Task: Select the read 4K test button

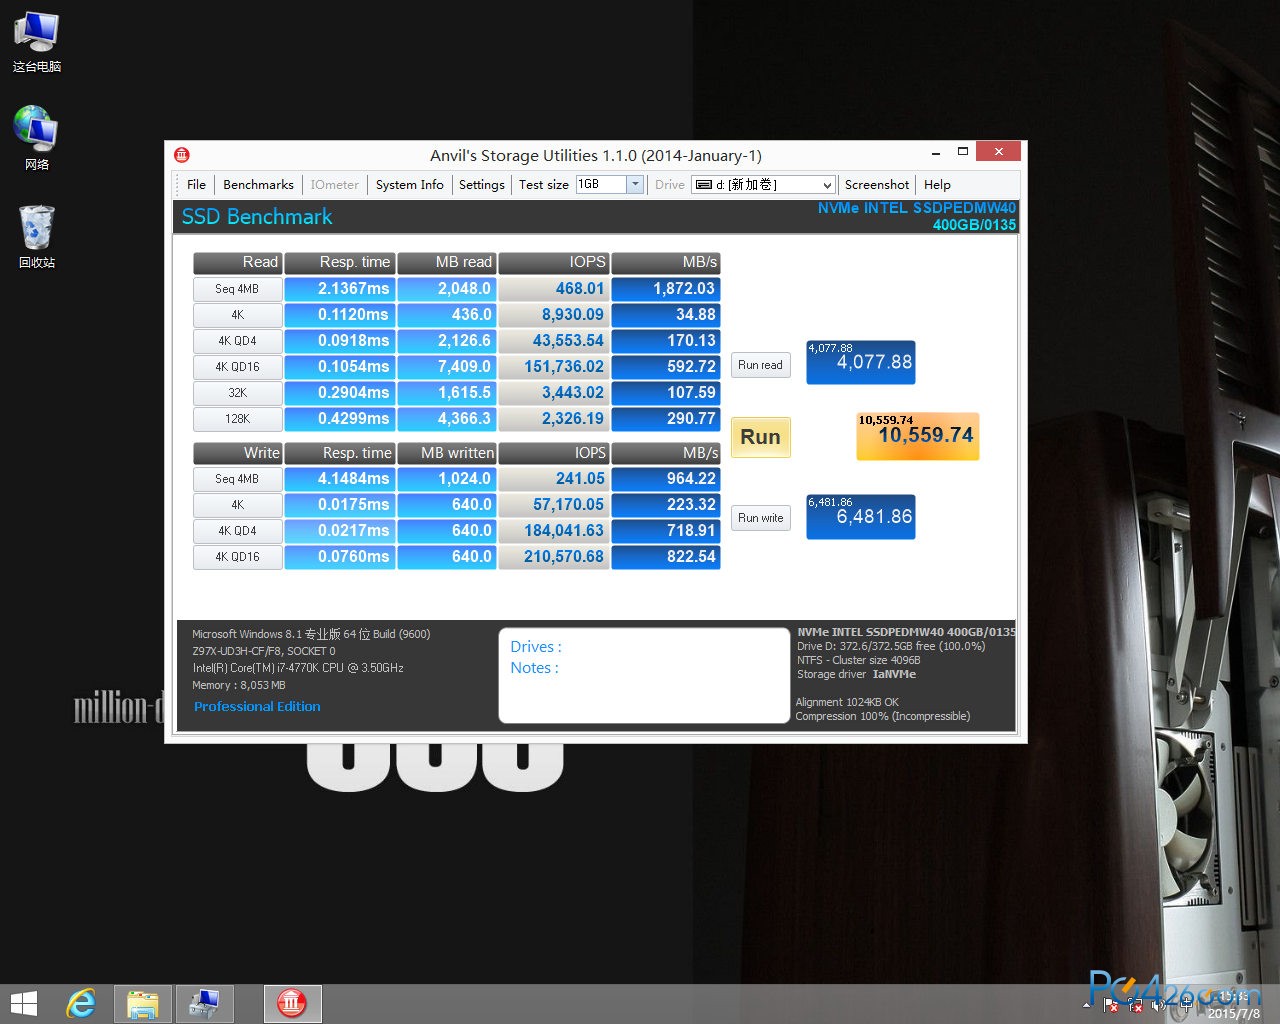Action: pyautogui.click(x=237, y=315)
